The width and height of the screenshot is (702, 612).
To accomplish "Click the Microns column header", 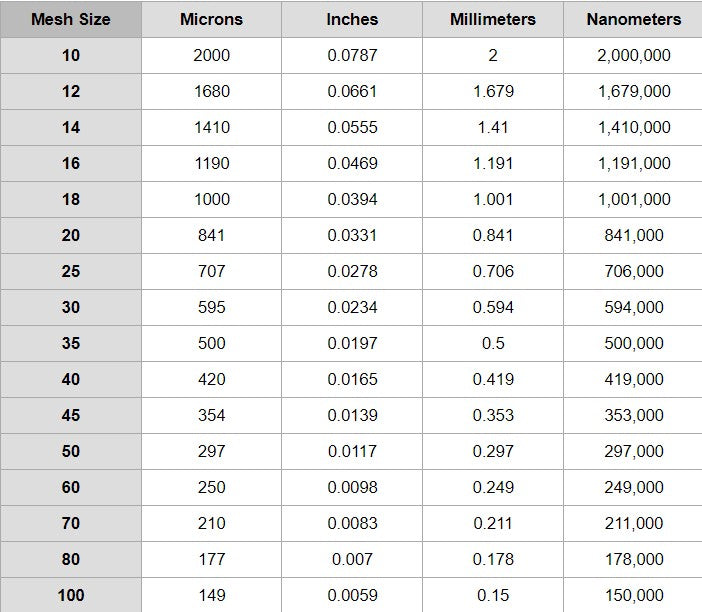I will click(211, 19).
